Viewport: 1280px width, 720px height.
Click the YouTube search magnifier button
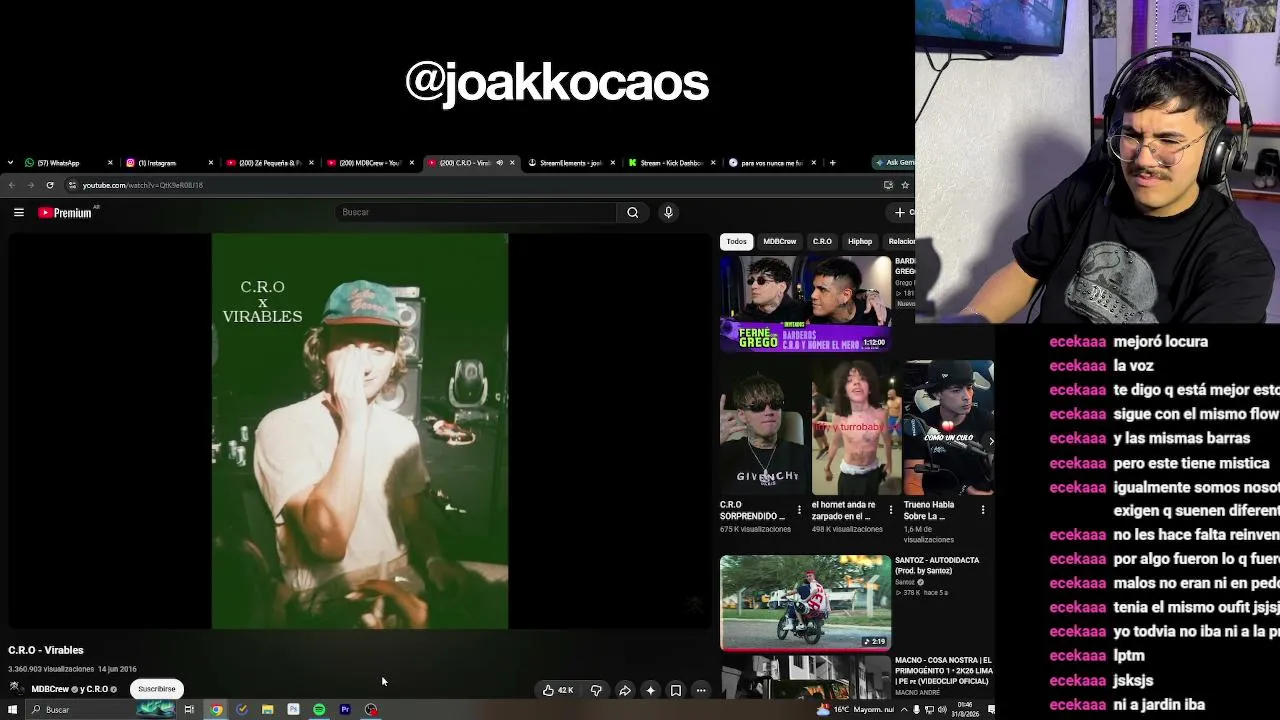[632, 212]
